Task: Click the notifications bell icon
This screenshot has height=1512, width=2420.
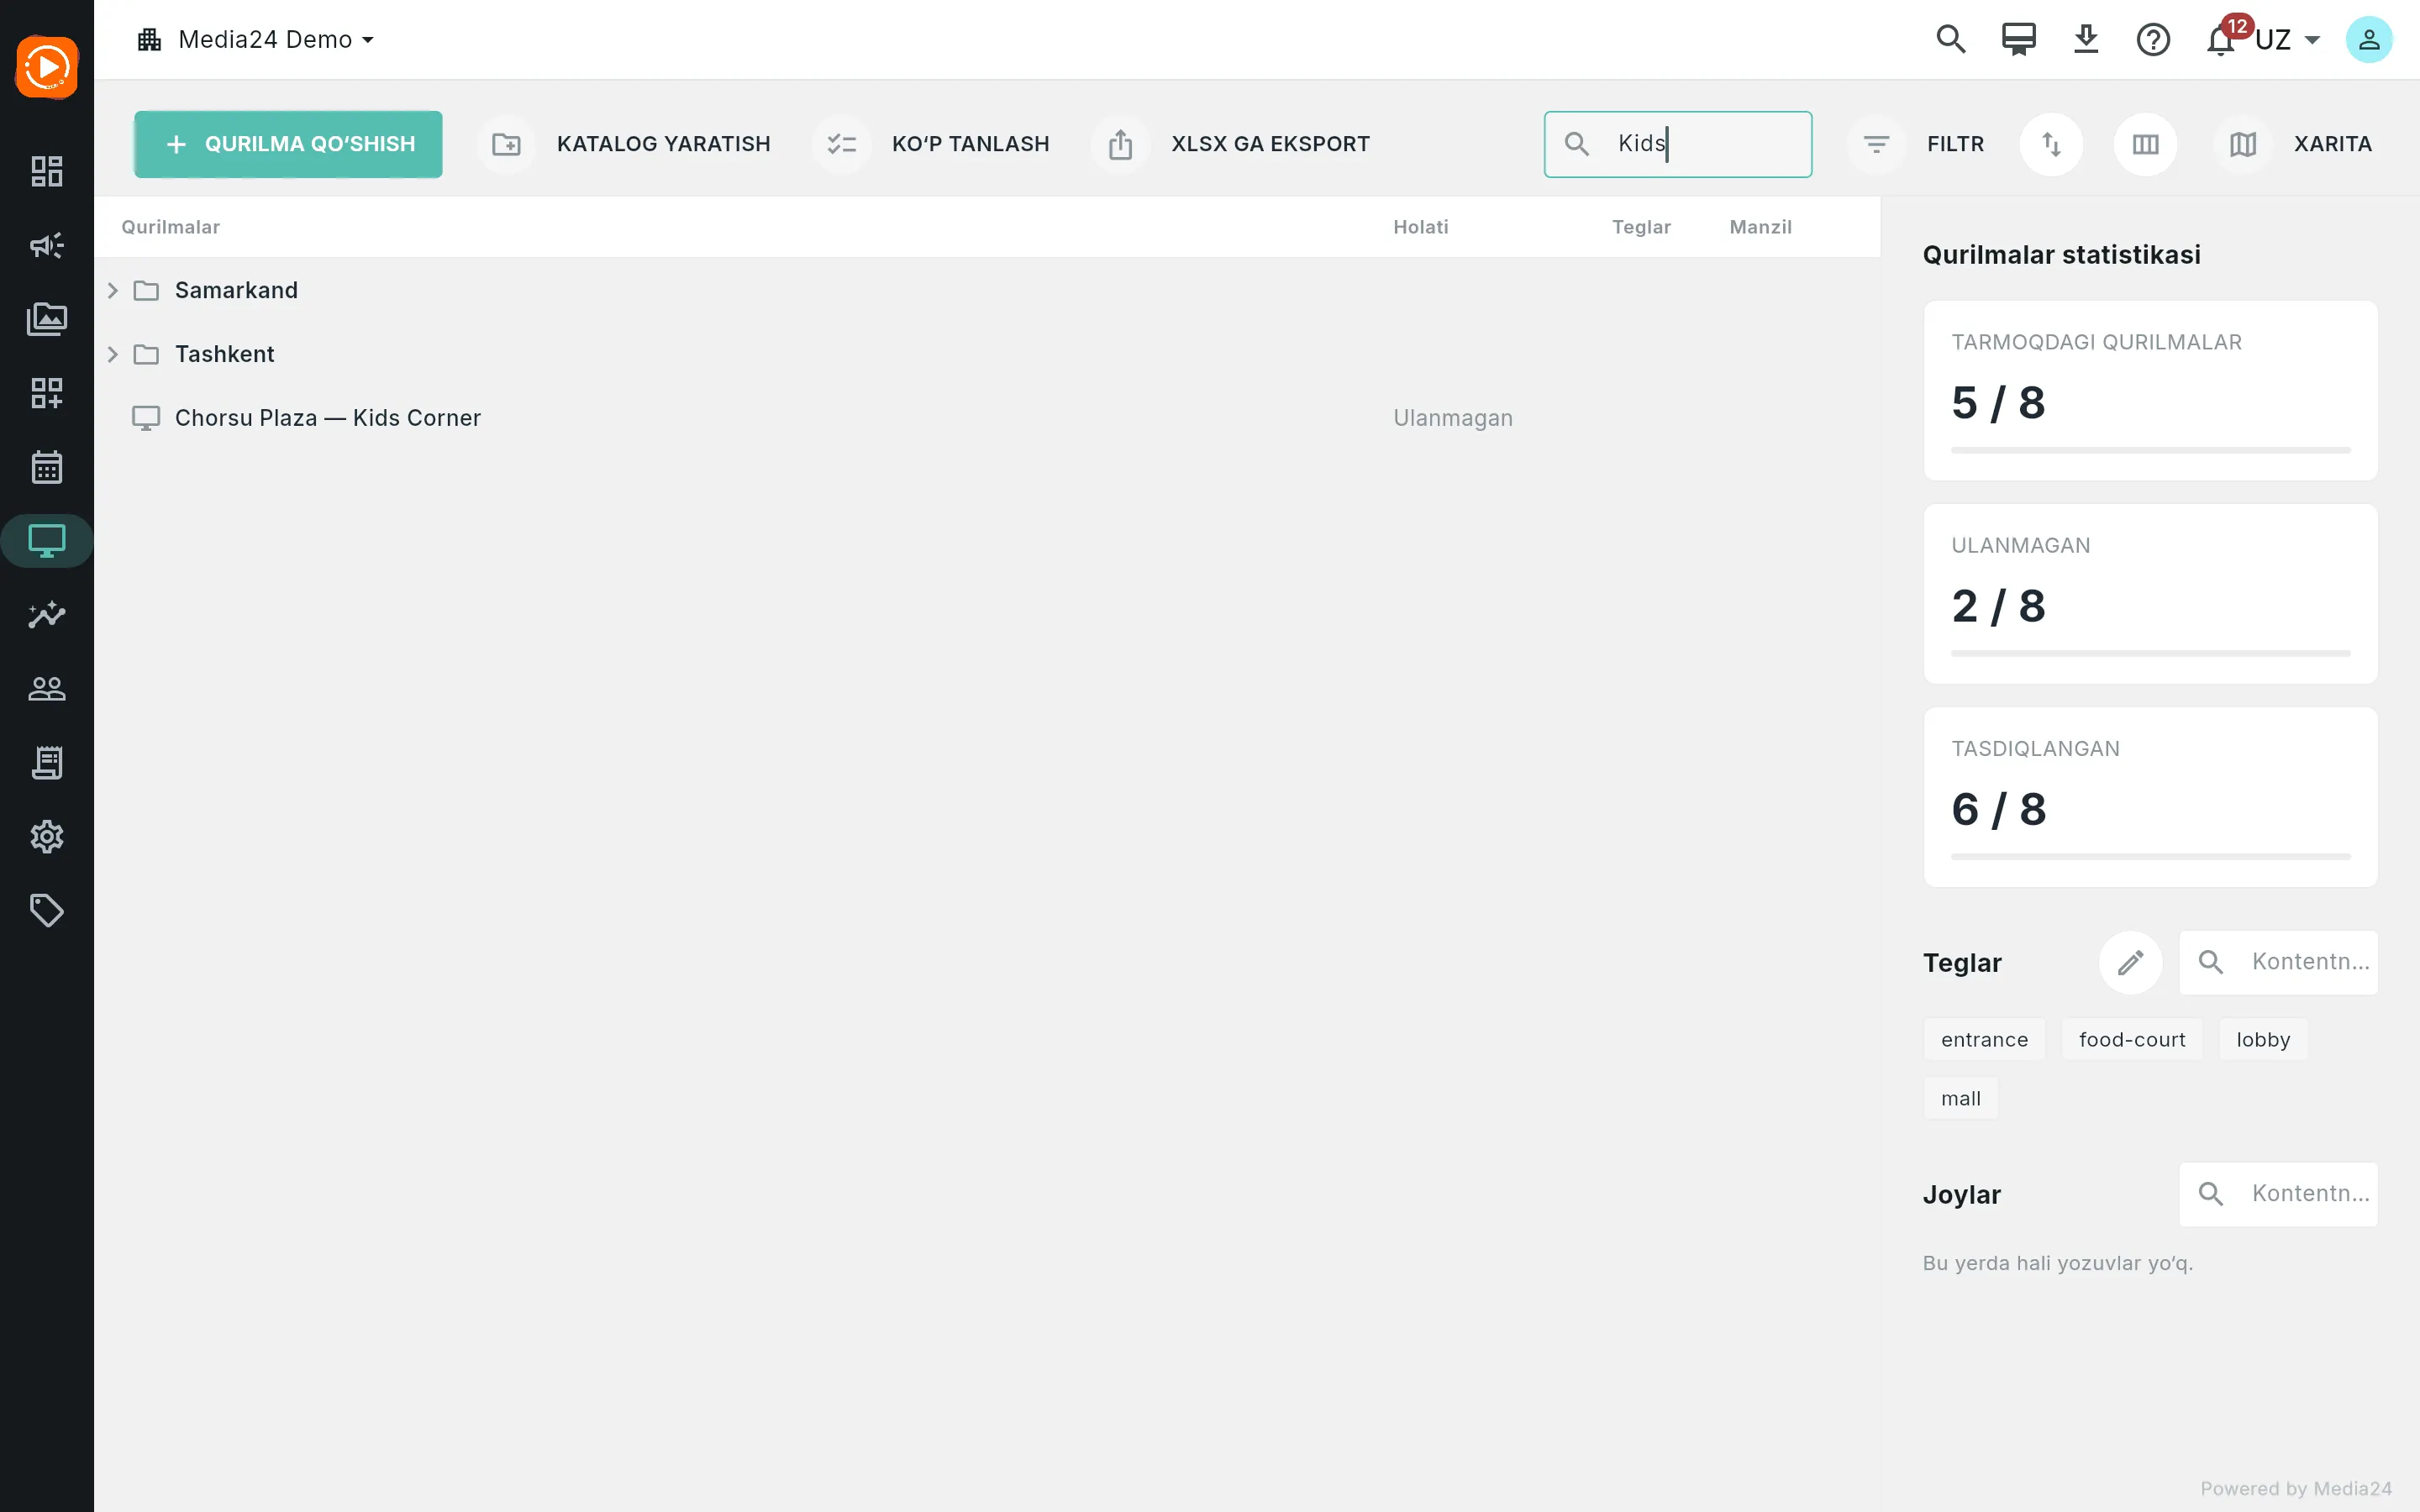Action: 2220,40
